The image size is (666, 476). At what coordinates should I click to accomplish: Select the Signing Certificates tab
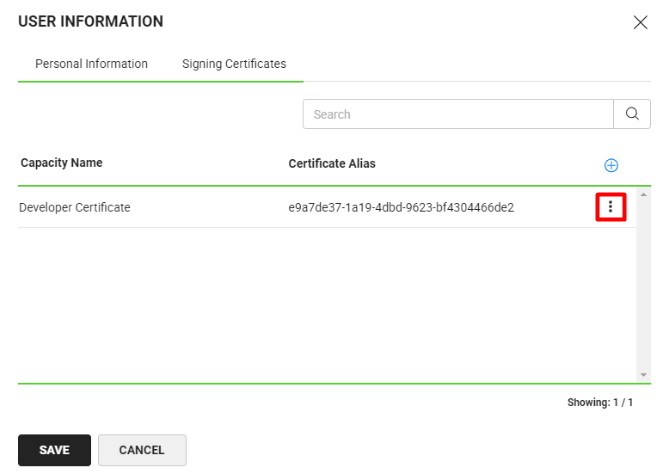234,64
